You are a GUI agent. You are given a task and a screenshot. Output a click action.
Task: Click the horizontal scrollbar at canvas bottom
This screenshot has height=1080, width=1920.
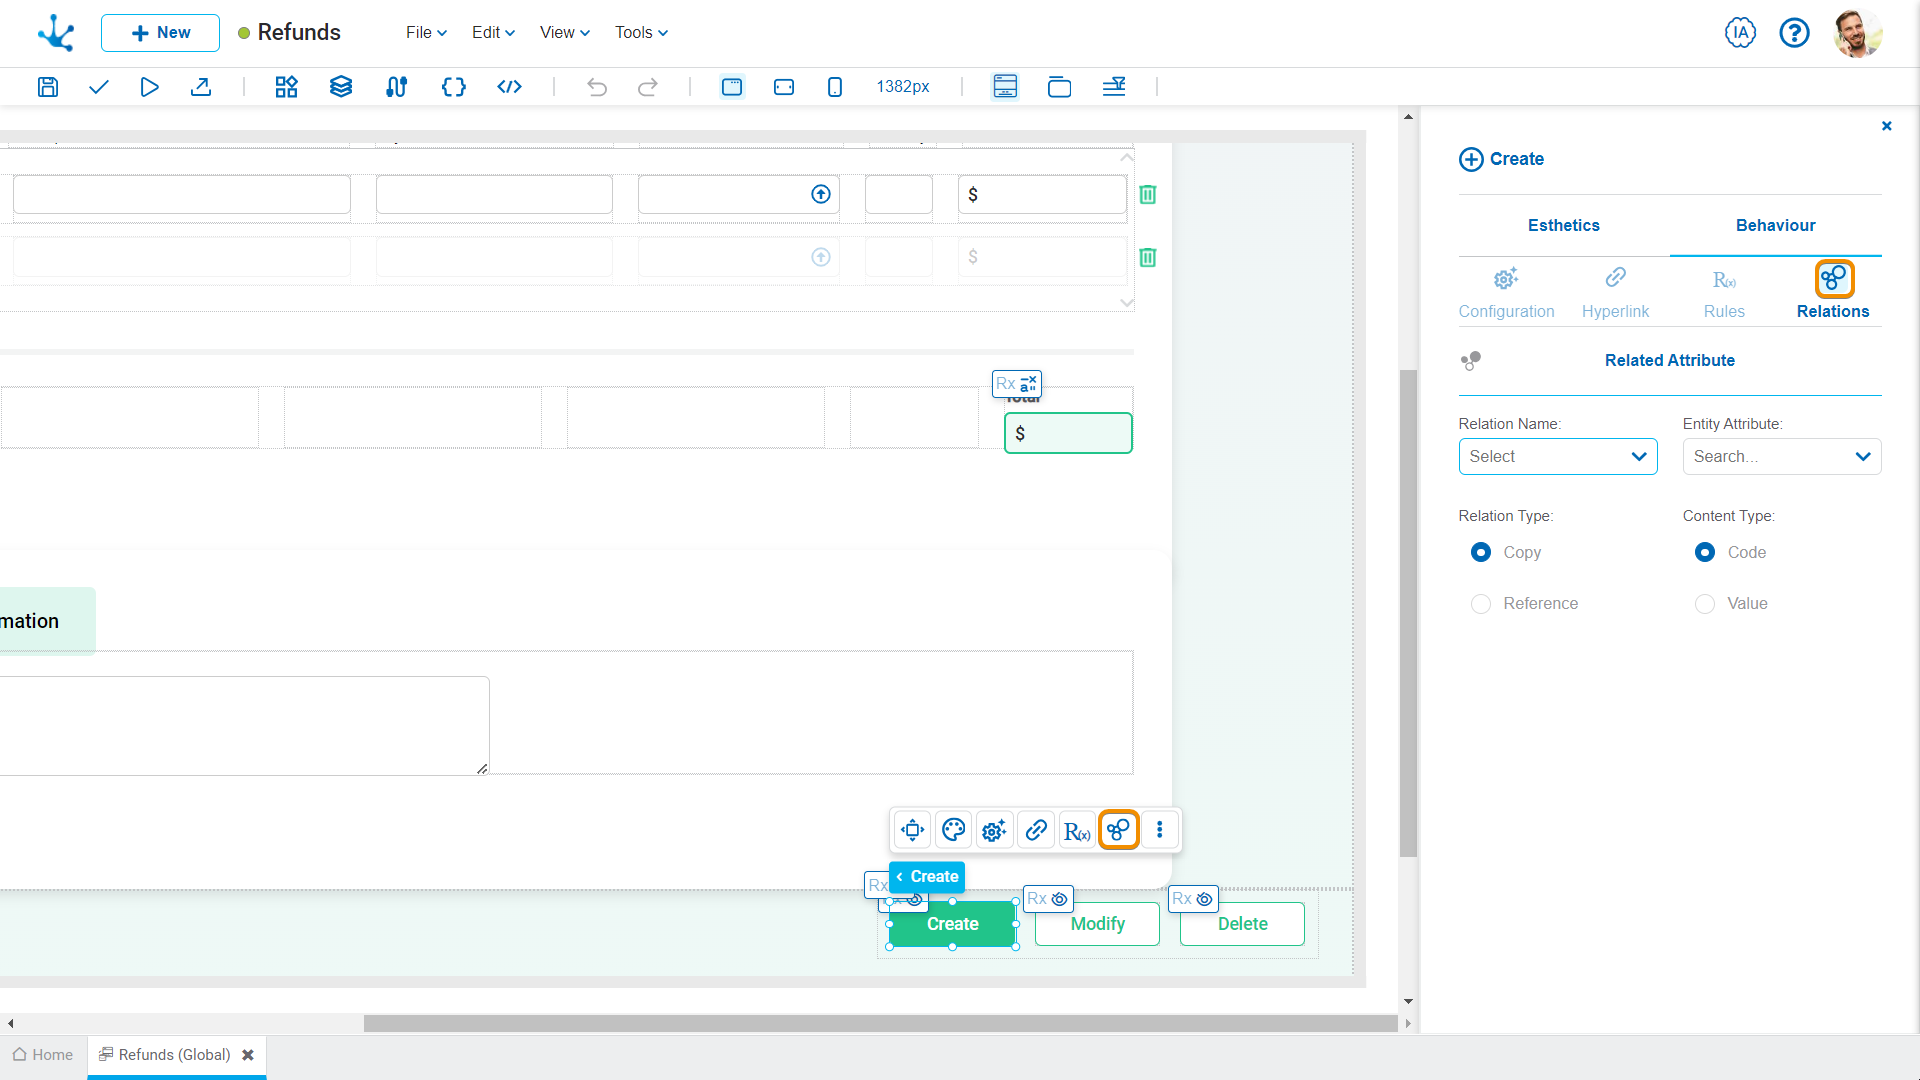[880, 1023]
